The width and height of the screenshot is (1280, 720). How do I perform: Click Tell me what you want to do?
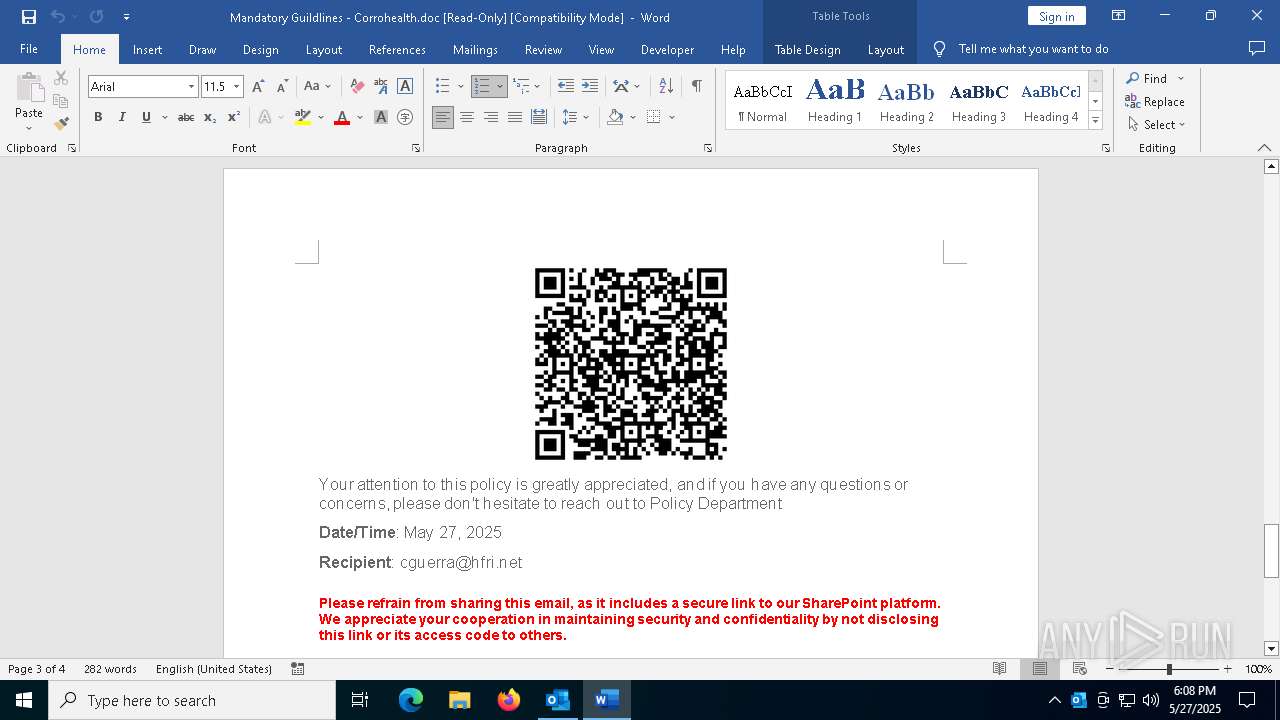pyautogui.click(x=1033, y=49)
